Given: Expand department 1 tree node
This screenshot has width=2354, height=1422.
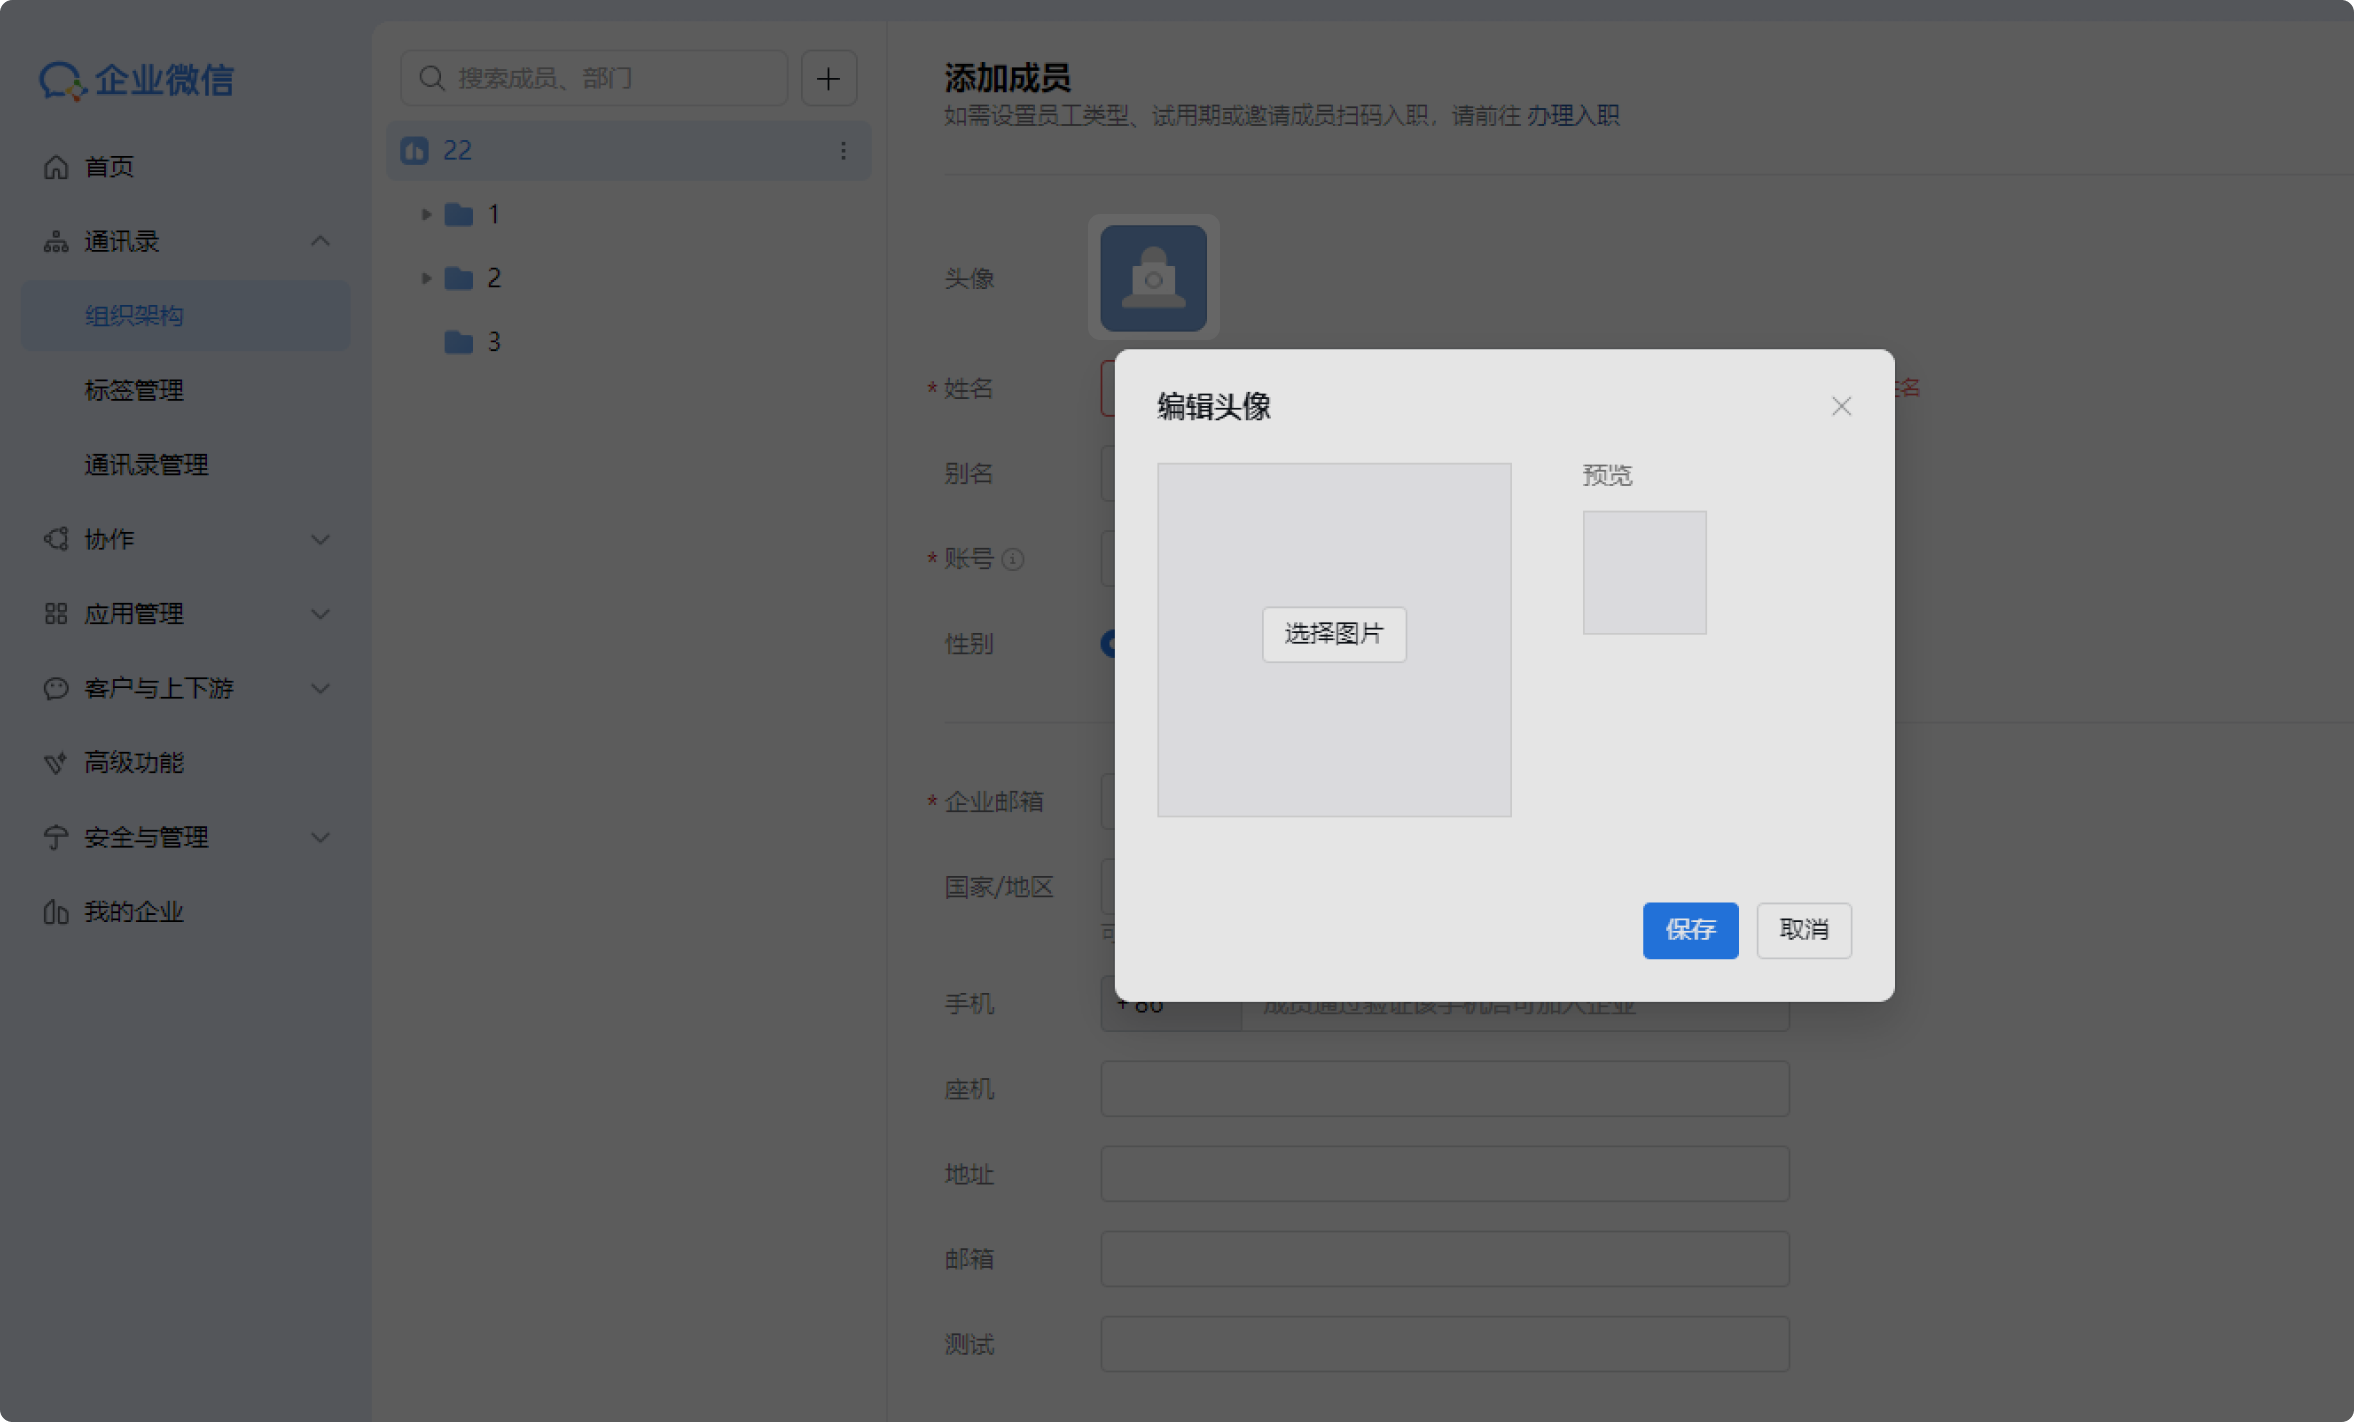Looking at the screenshot, I should click(426, 214).
